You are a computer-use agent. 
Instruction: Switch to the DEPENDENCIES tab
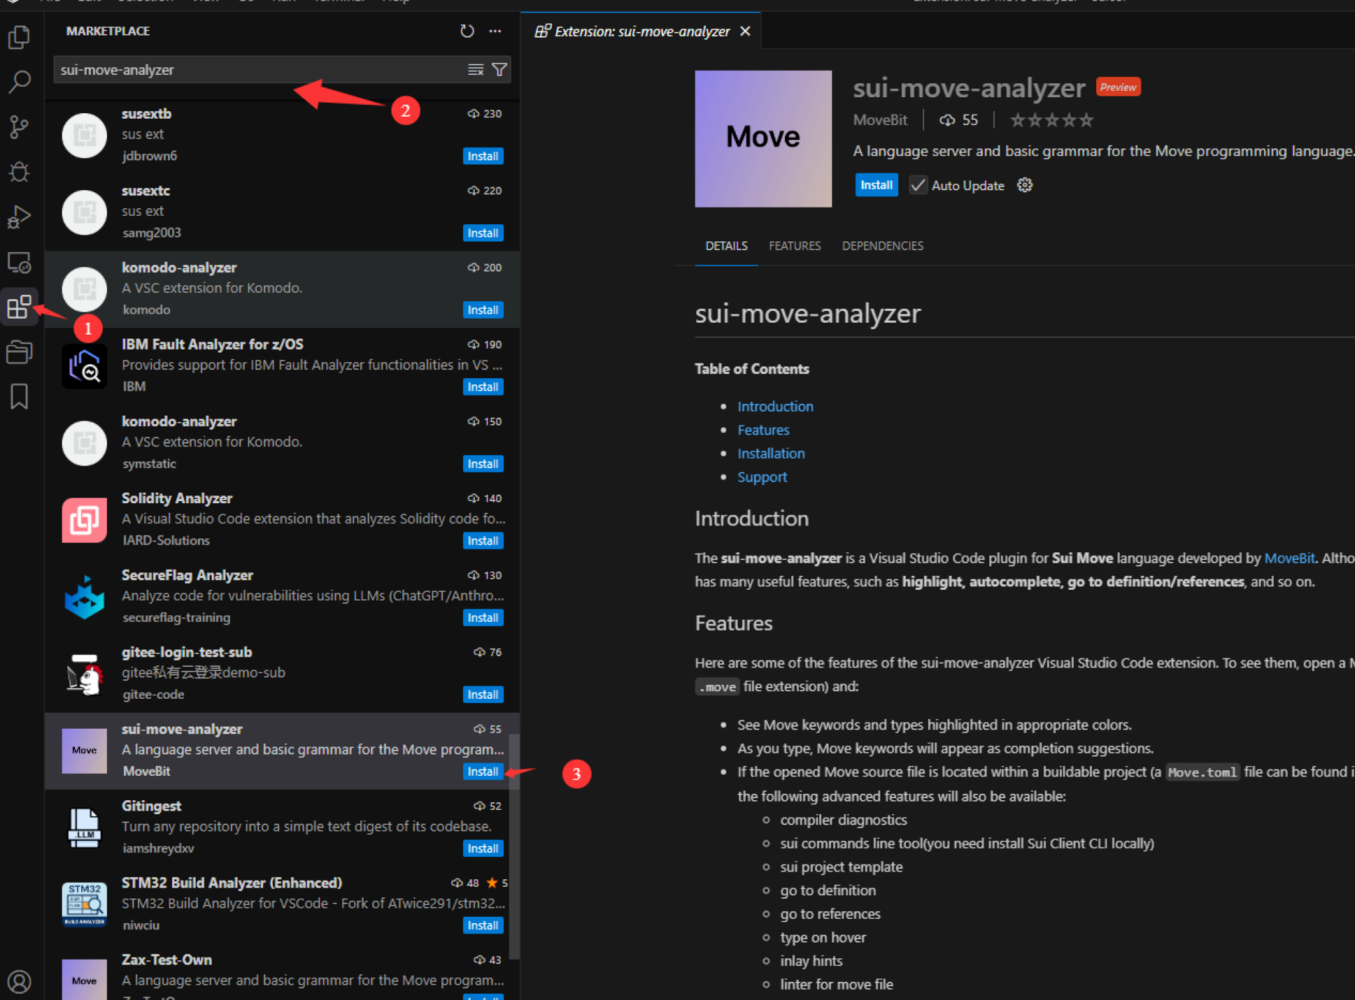click(x=883, y=246)
